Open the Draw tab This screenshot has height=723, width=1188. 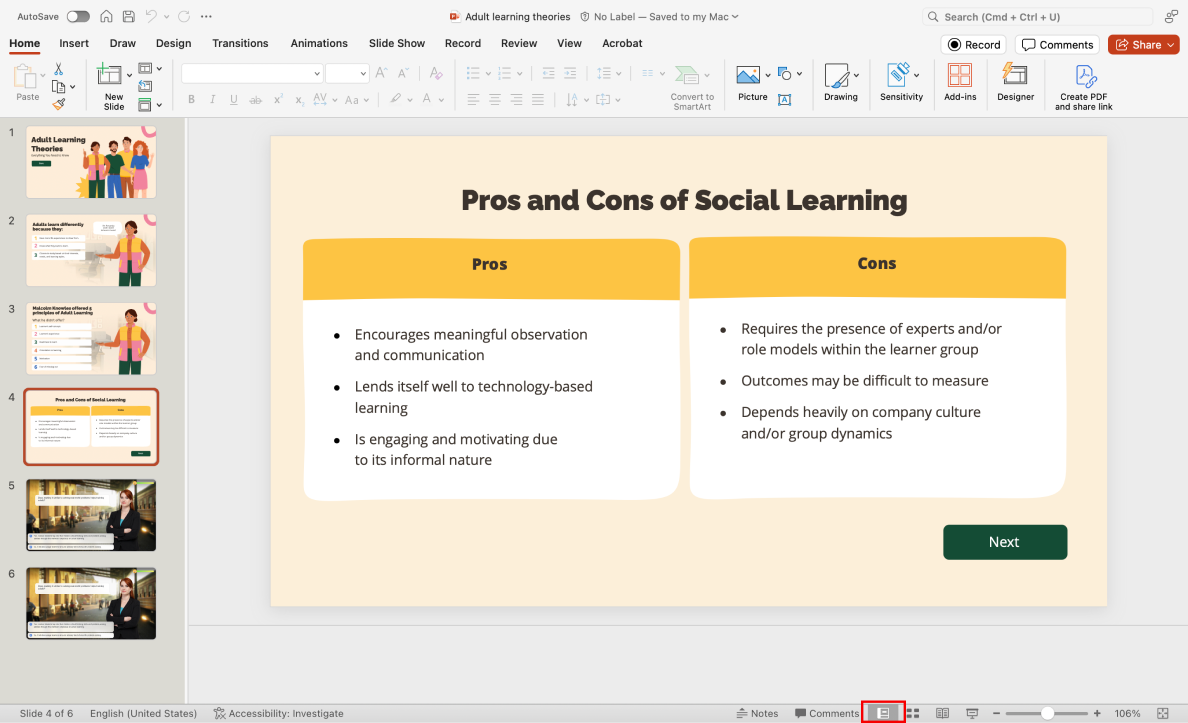(122, 43)
